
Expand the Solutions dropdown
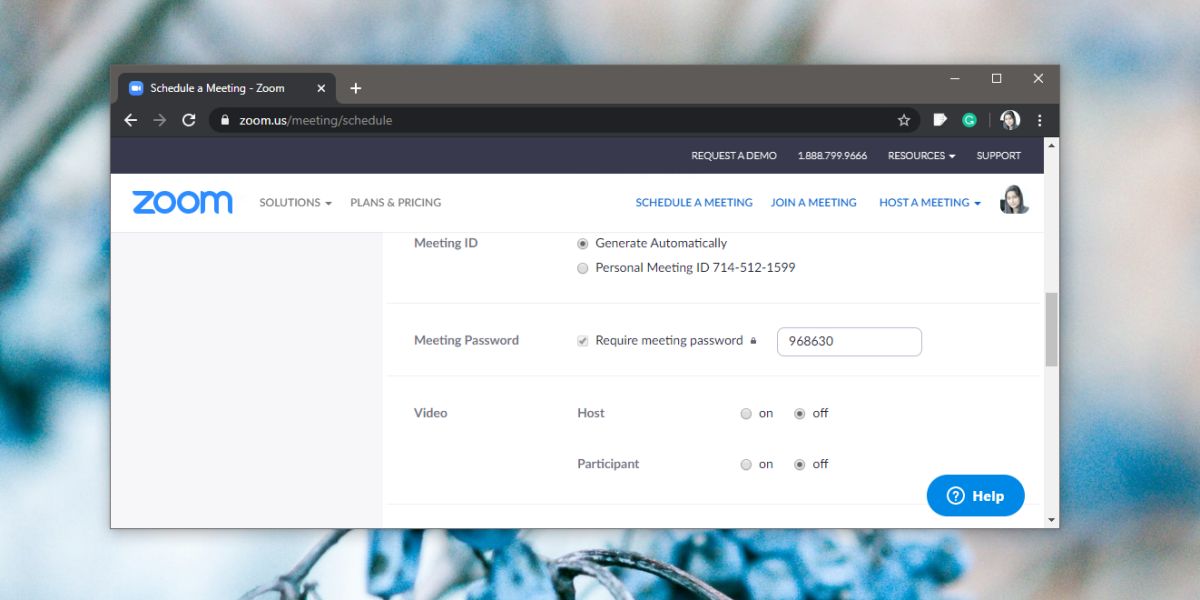click(x=295, y=203)
